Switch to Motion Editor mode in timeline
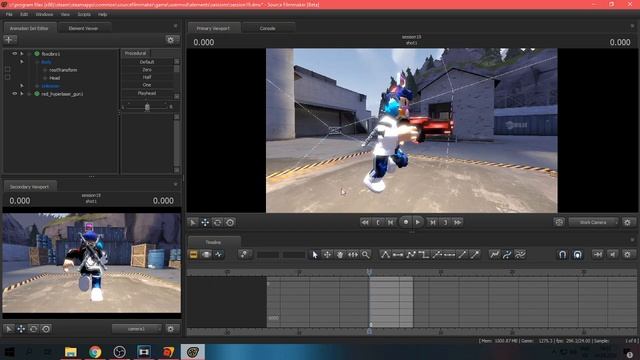The width and height of the screenshot is (640, 360). tap(207, 255)
